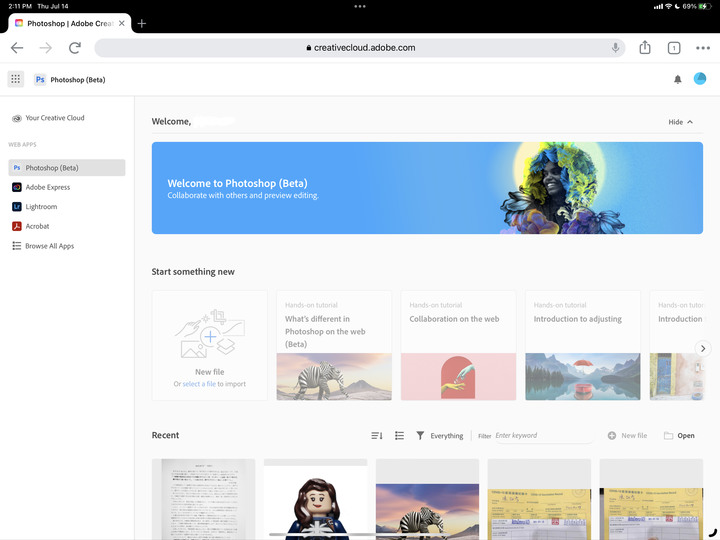Open Your Creative Cloud
Viewport: 720px width, 540px height.
(48, 118)
